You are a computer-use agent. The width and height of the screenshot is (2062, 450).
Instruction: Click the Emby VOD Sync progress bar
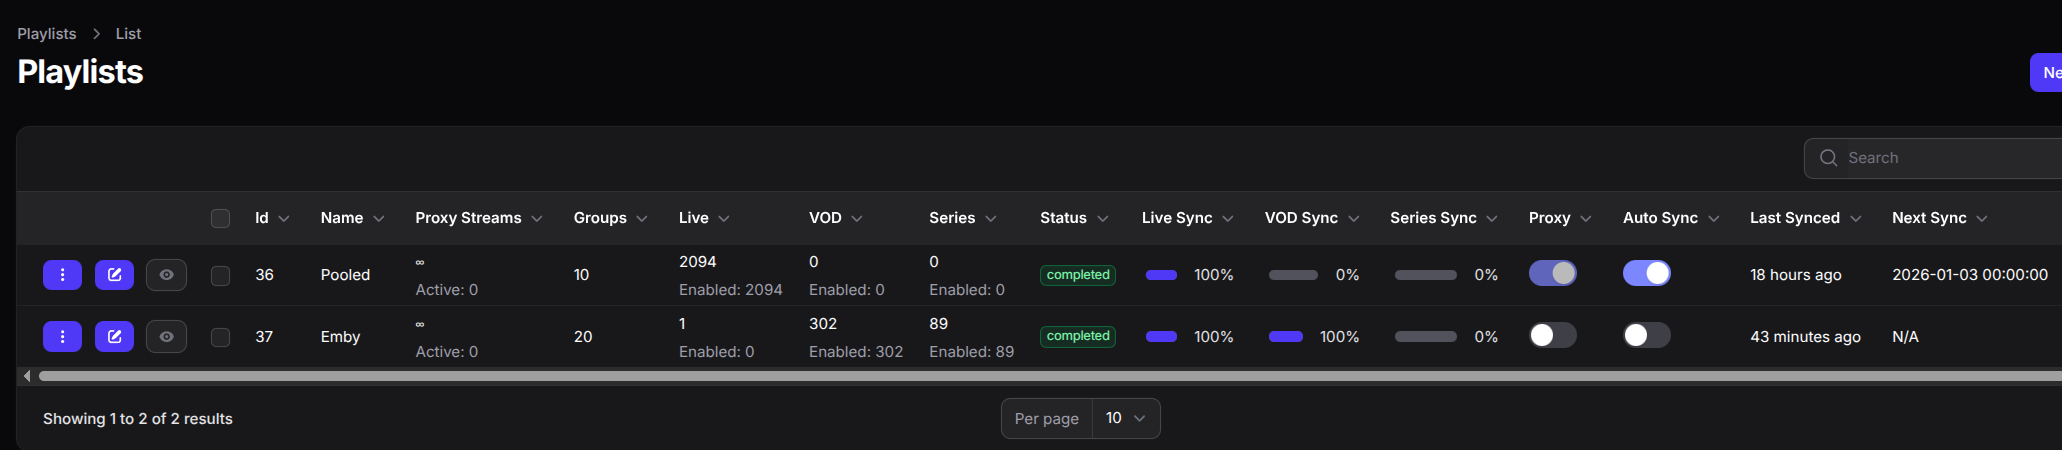[x=1286, y=337]
